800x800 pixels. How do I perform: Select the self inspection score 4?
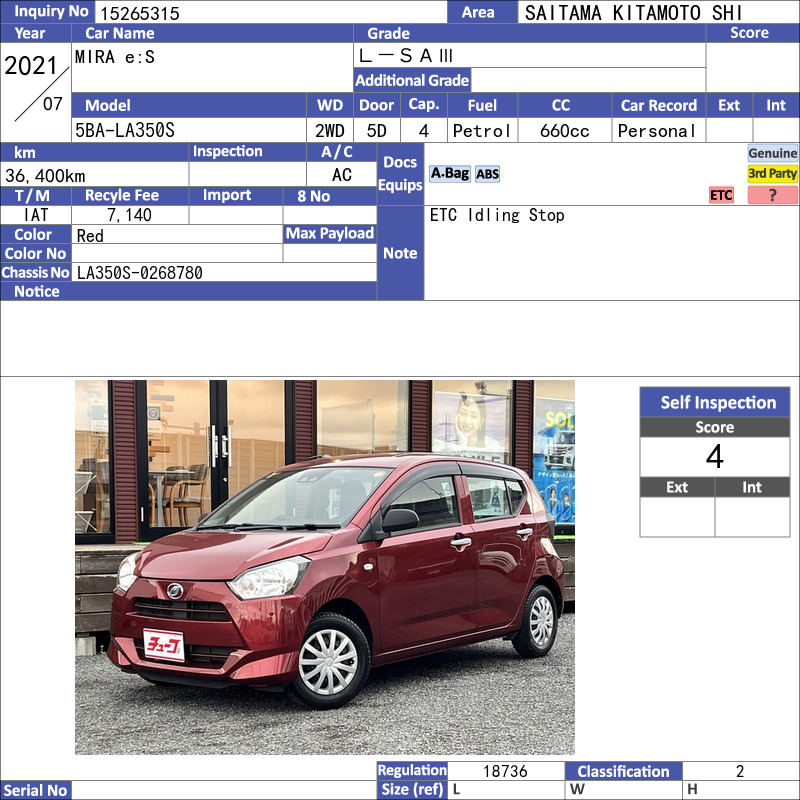714,457
